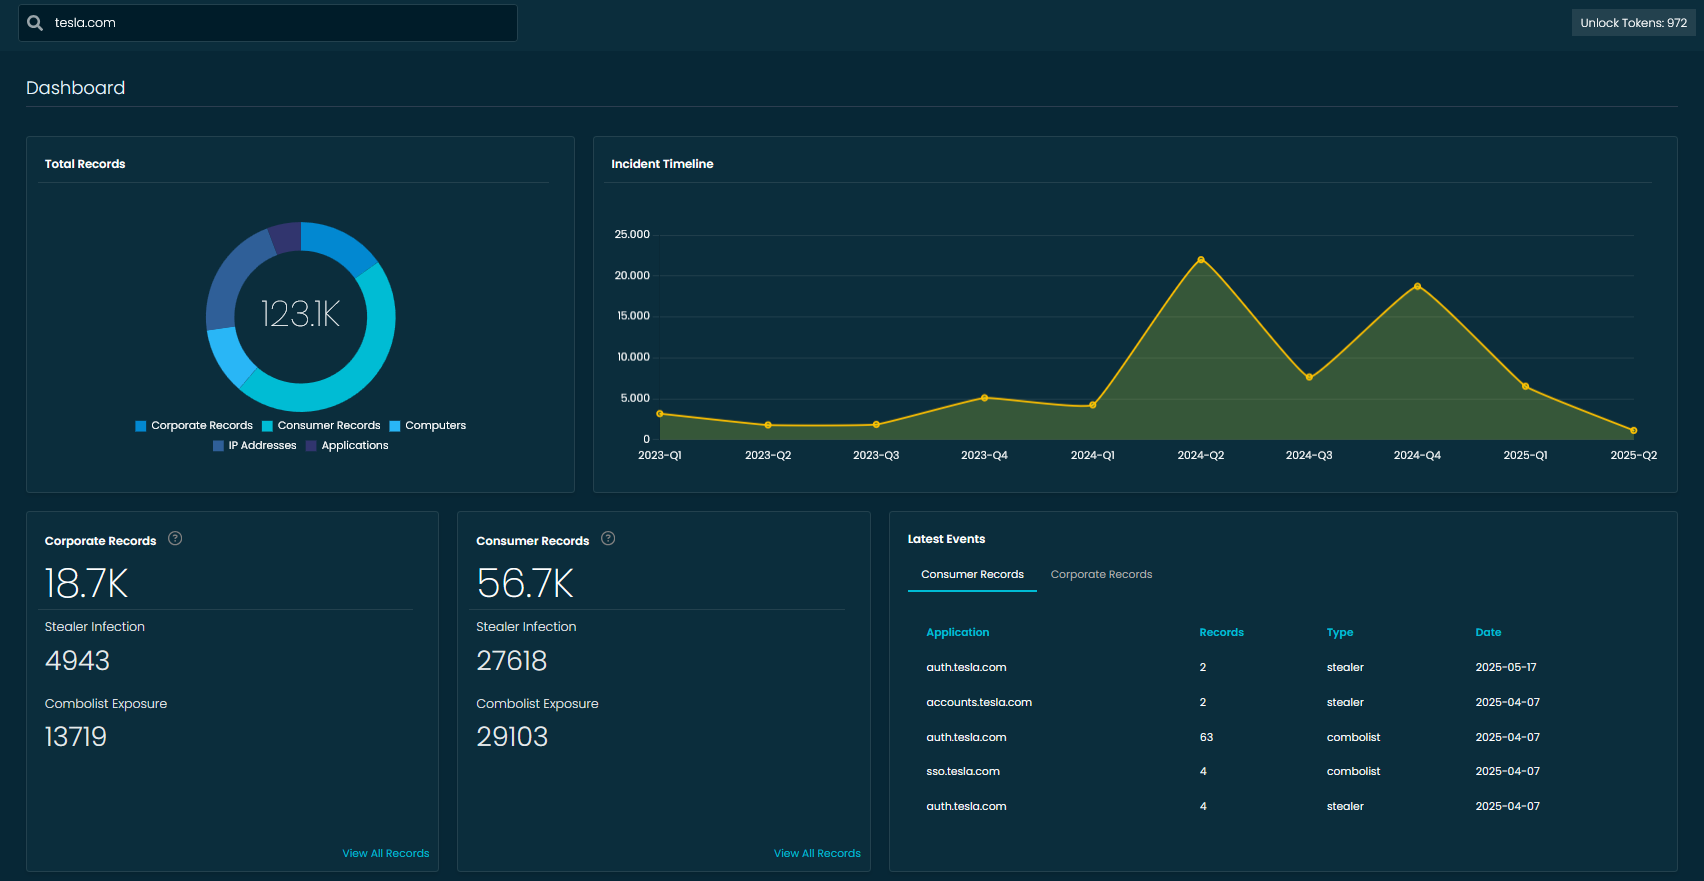Click the Consumer Records legend color swatch
This screenshot has width=1704, height=881.
click(267, 426)
